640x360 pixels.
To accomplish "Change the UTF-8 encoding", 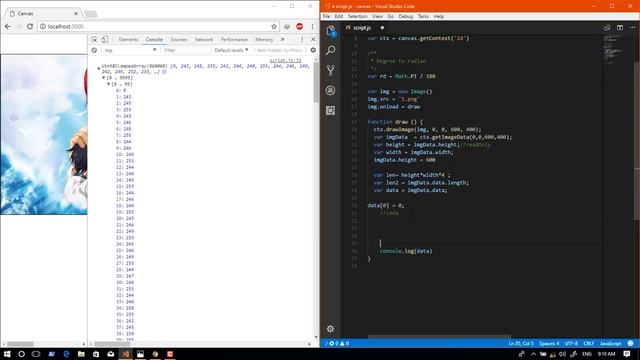I will pos(571,343).
